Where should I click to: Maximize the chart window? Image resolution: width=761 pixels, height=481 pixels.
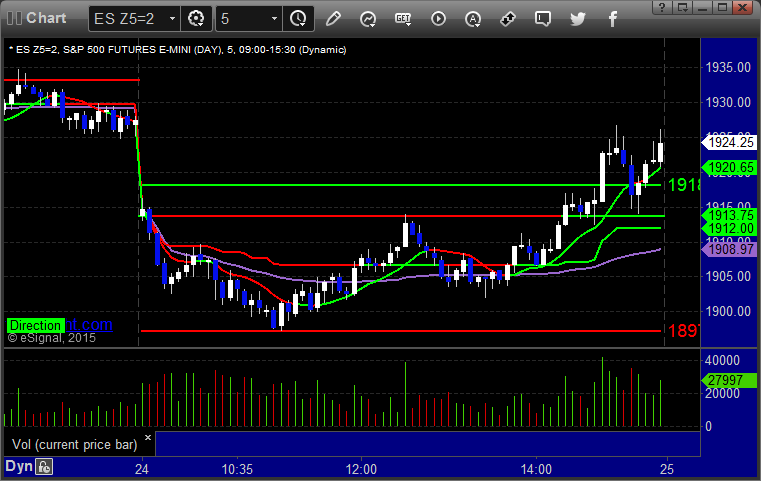coord(722,7)
